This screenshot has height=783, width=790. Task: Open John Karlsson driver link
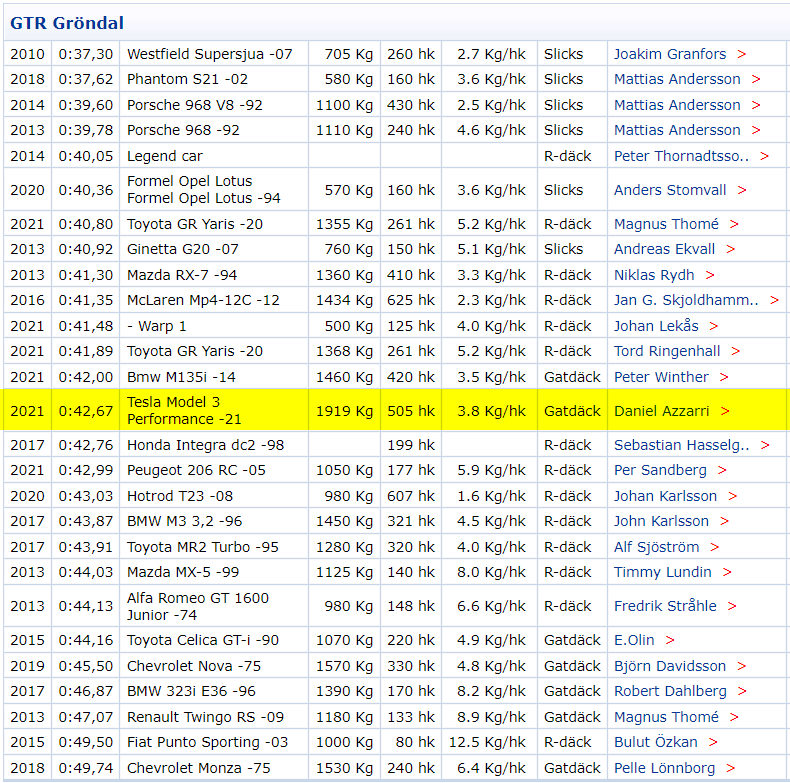[661, 521]
